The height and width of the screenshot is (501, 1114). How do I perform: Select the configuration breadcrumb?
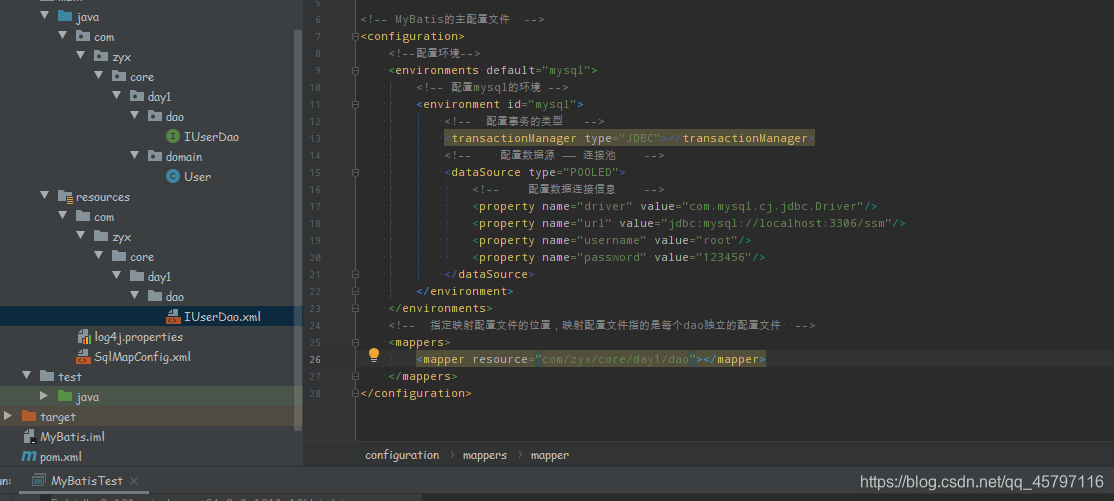[x=402, y=455]
